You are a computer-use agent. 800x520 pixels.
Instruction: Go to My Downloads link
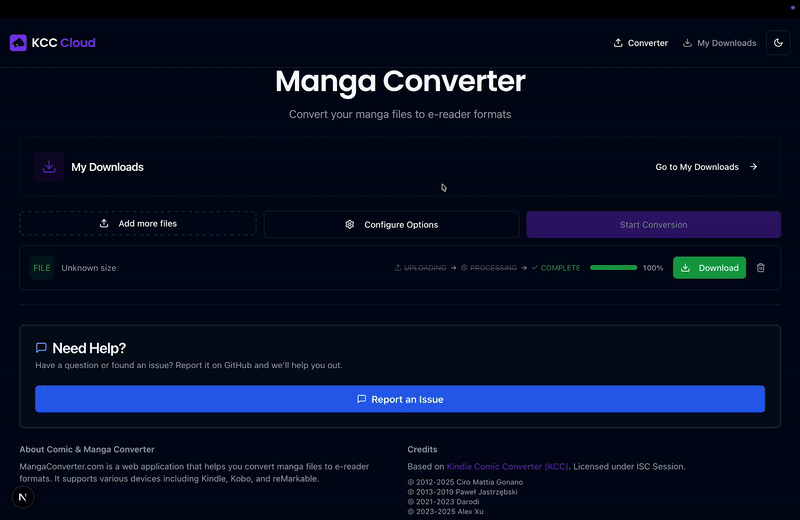706,167
